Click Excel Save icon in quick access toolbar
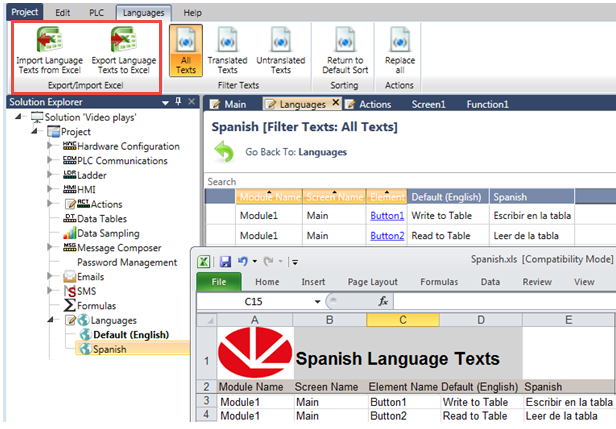 [225, 262]
